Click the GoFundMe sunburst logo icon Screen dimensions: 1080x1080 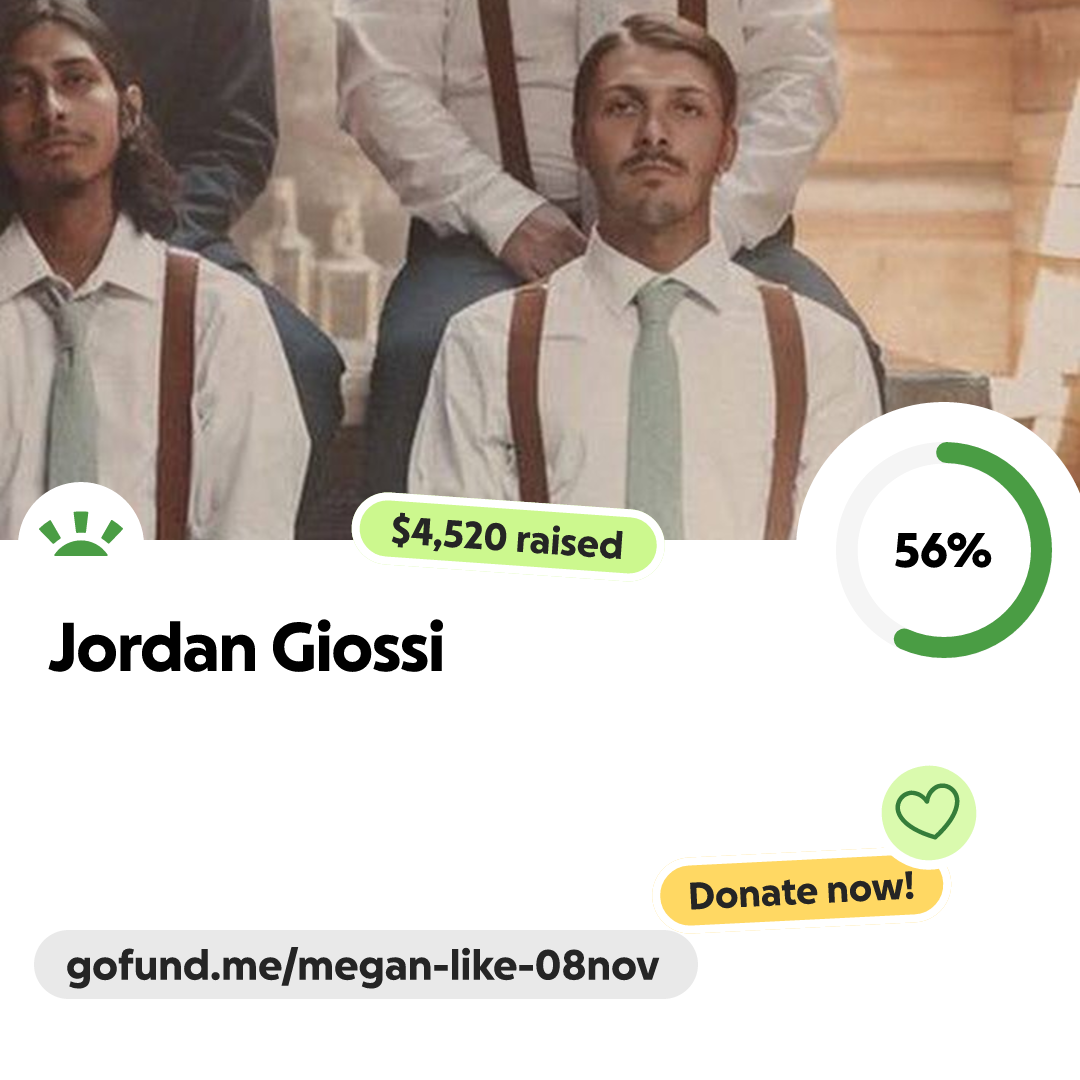click(81, 534)
